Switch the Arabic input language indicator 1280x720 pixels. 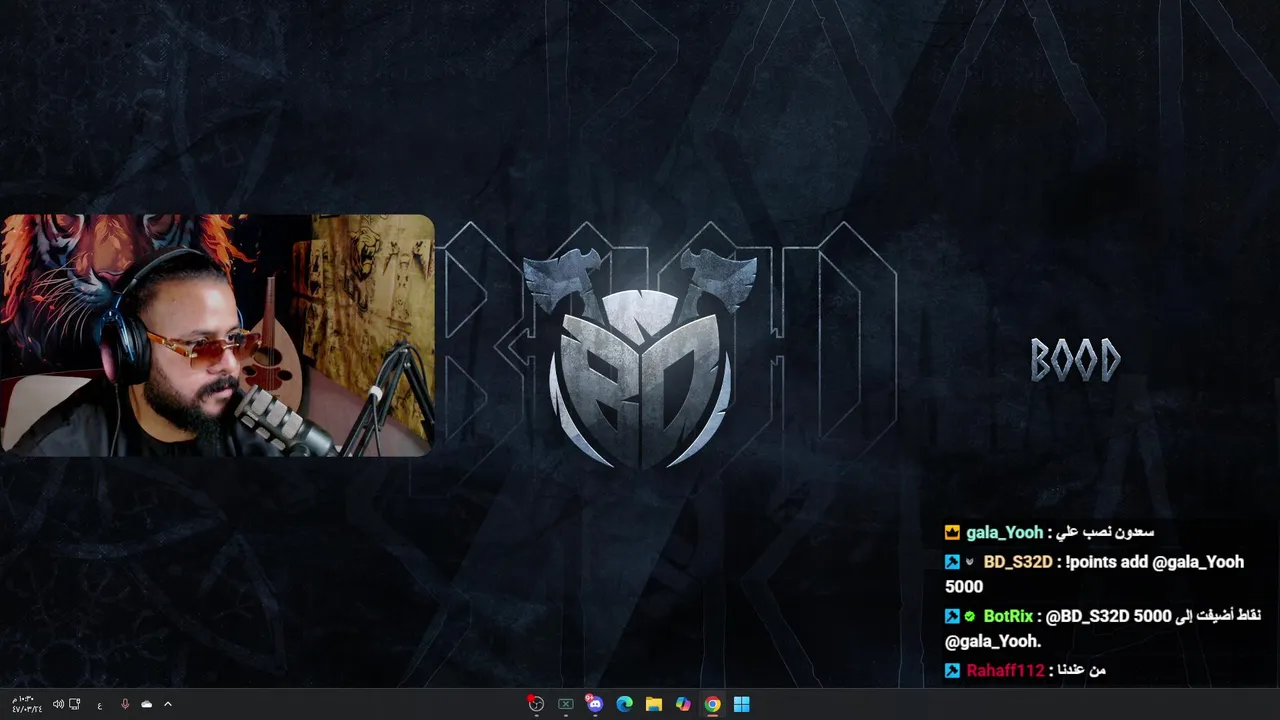pyautogui.click(x=100, y=705)
